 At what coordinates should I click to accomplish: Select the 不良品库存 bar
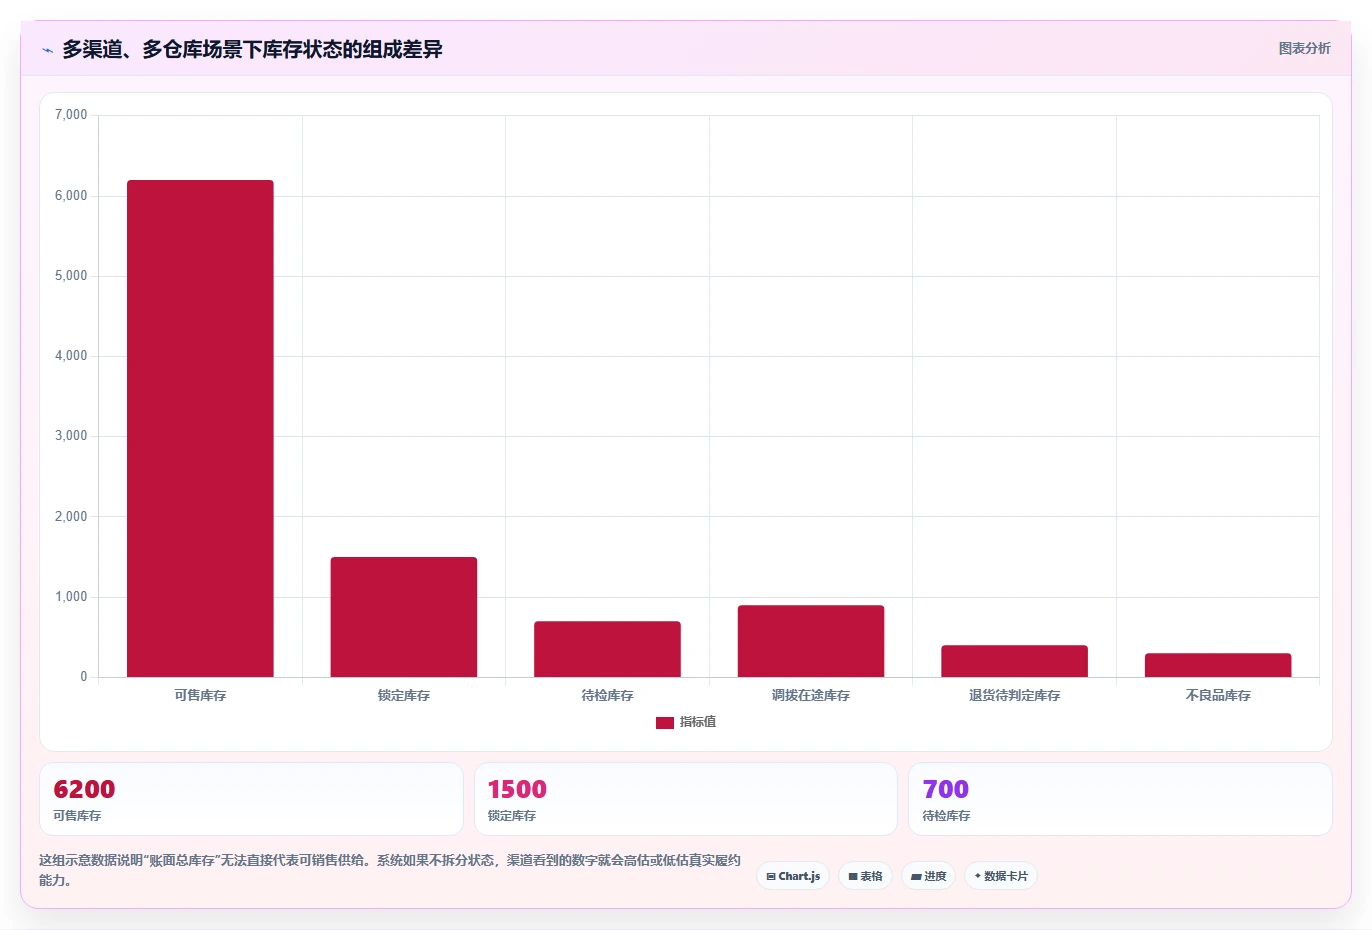(x=1218, y=665)
